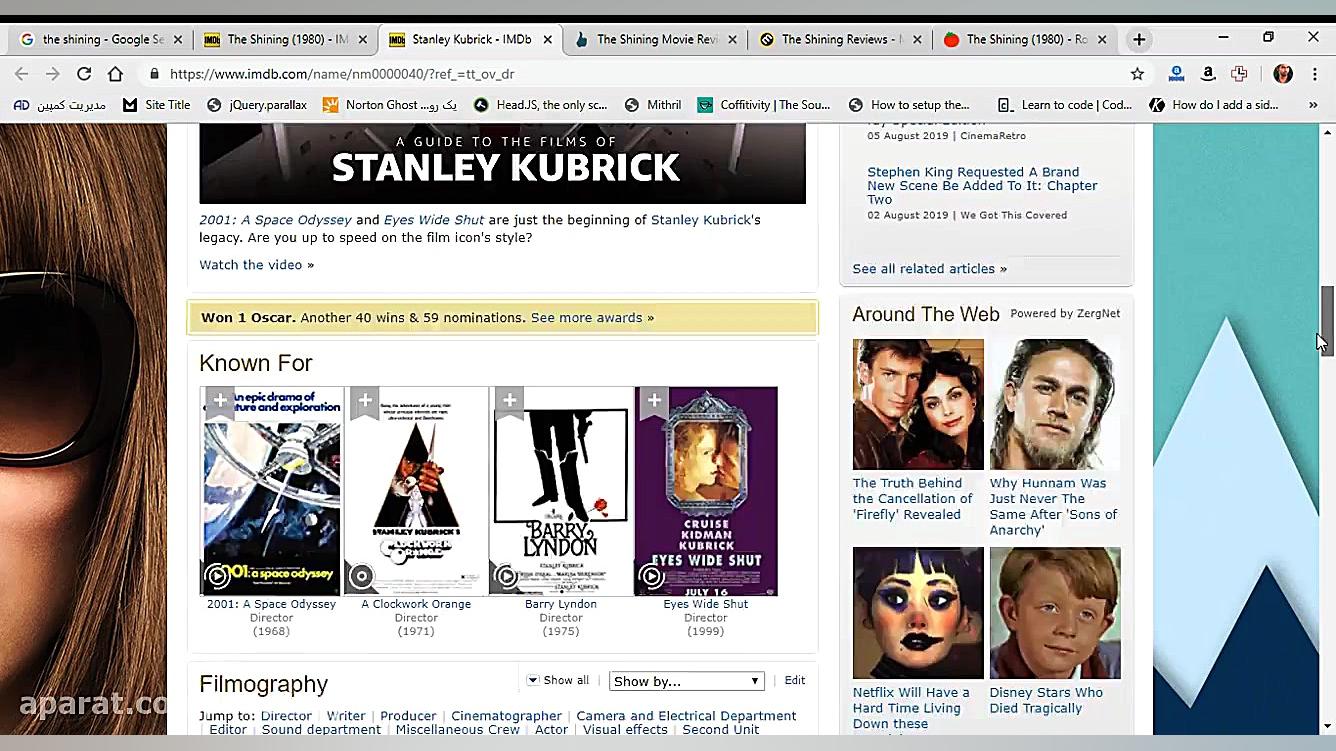Open the Chrome menu

tap(1313, 74)
